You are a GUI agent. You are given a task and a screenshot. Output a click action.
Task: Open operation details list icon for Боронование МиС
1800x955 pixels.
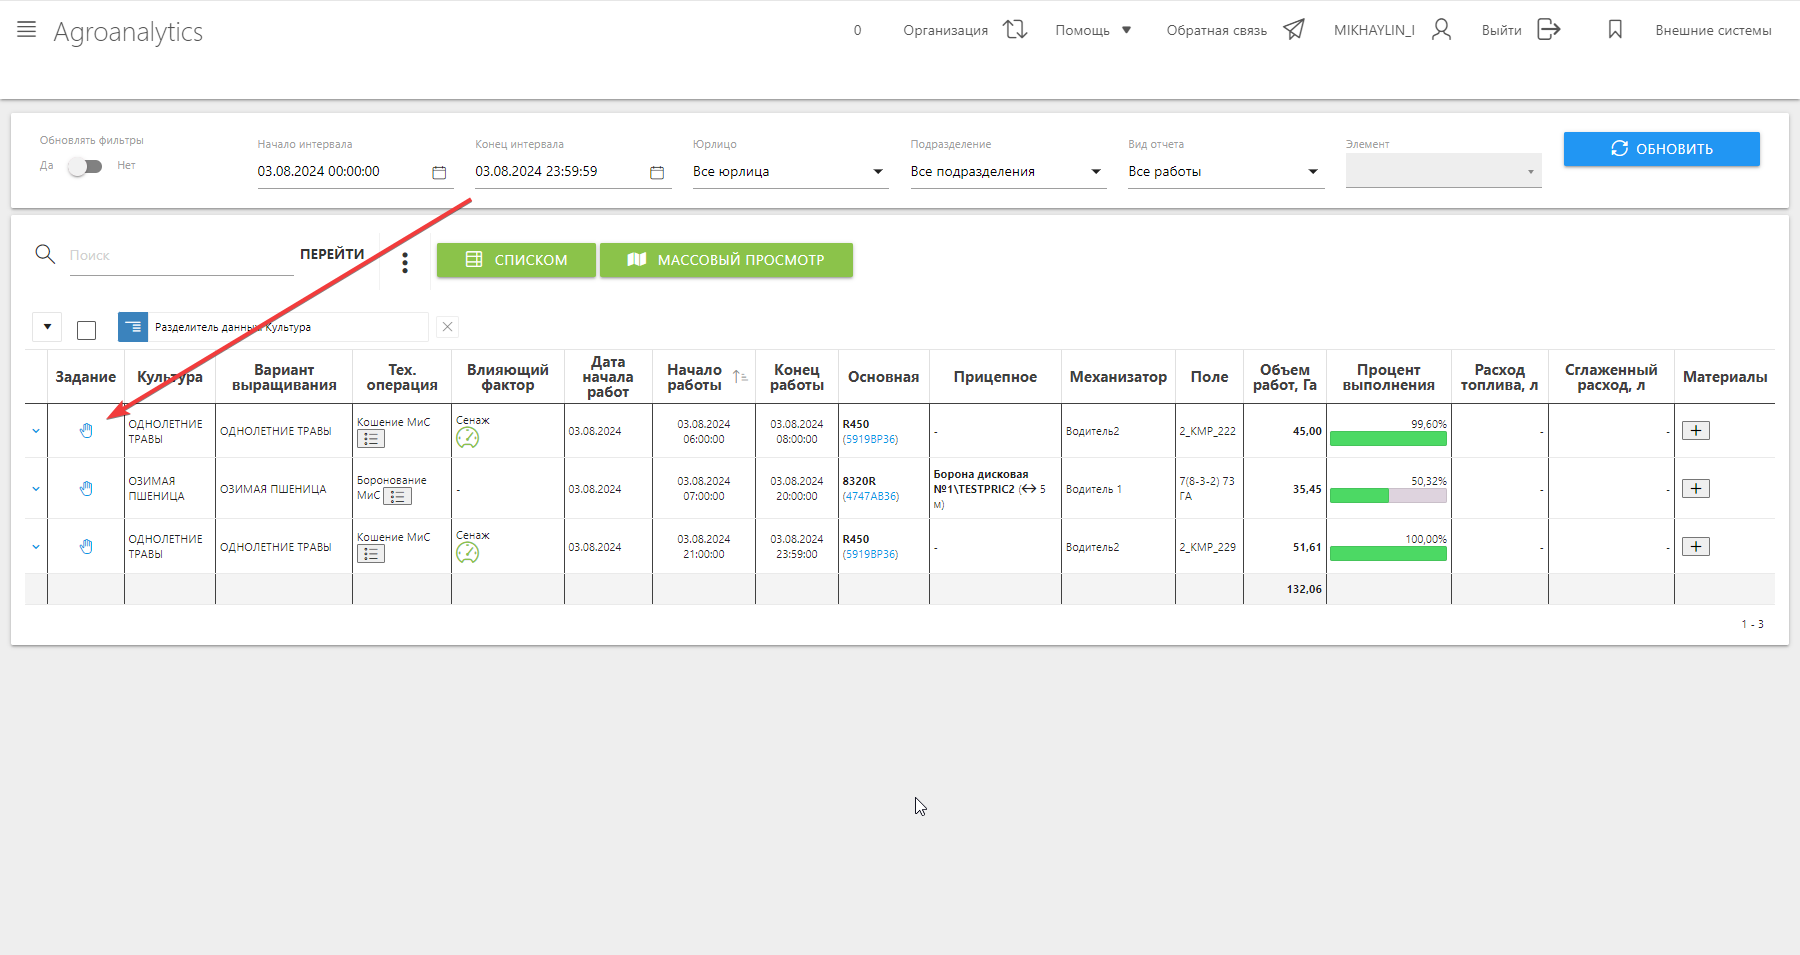[x=397, y=496]
